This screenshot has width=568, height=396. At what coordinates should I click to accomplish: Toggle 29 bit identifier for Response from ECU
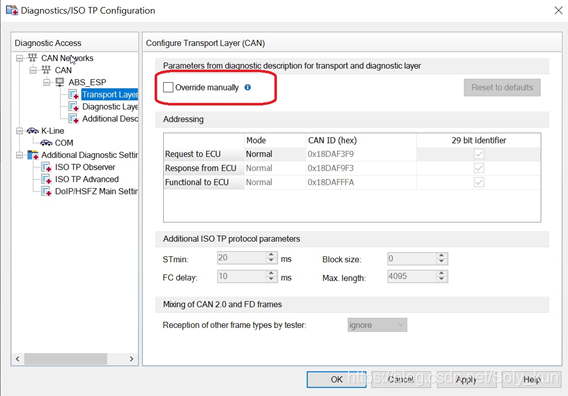click(x=479, y=168)
